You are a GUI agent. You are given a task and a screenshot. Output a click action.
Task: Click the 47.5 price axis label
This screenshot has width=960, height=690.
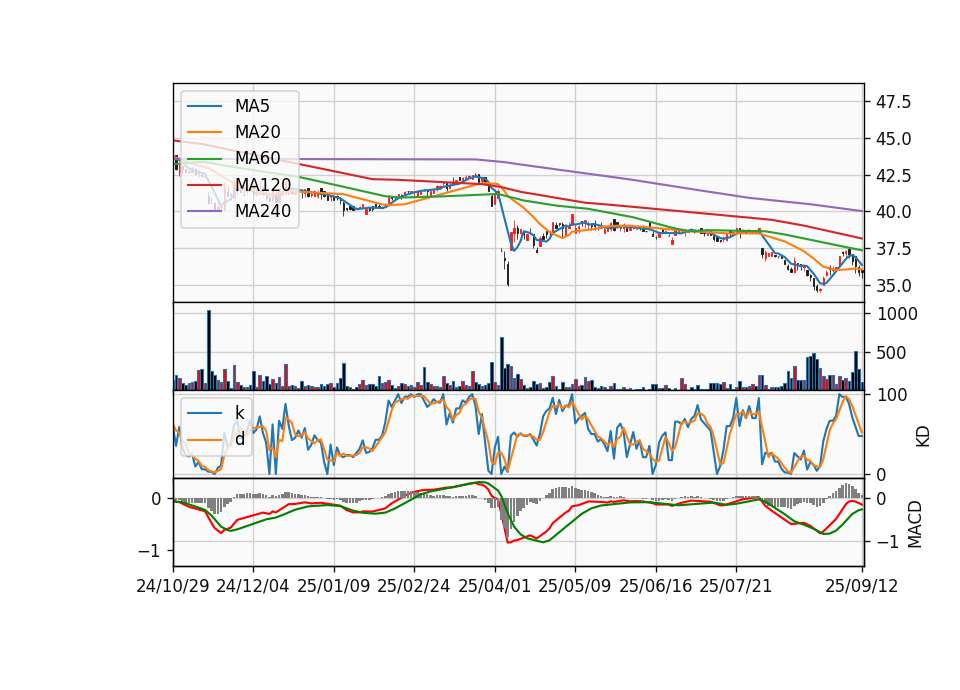(x=893, y=102)
